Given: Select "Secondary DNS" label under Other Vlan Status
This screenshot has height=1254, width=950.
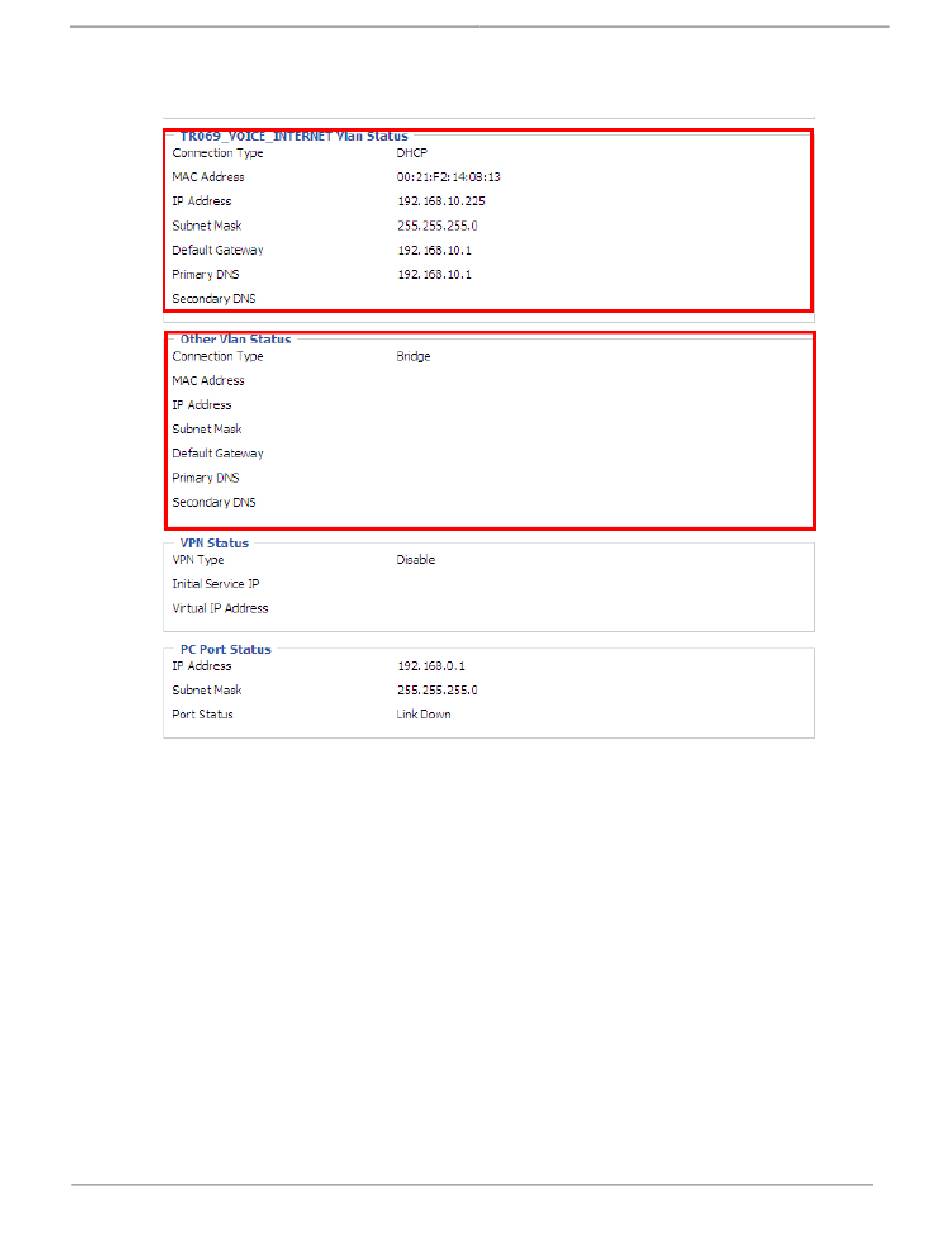Looking at the screenshot, I should [x=214, y=503].
